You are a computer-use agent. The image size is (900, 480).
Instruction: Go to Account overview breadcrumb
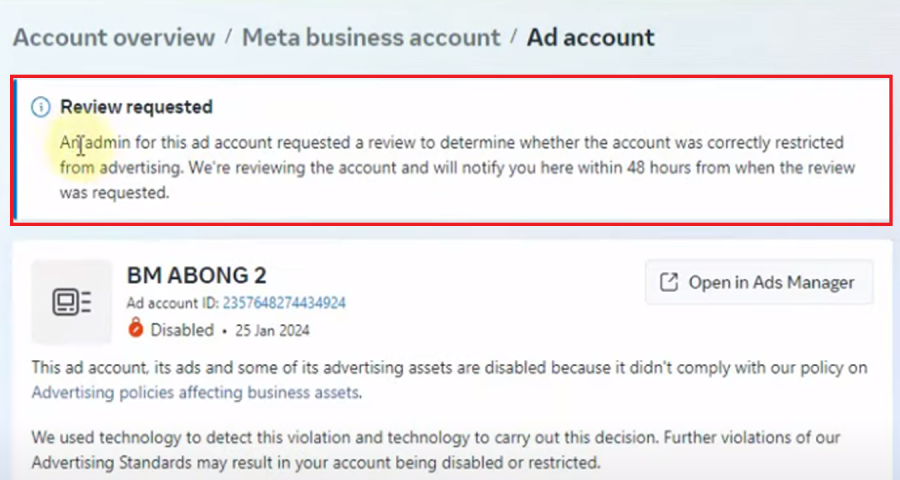point(114,37)
